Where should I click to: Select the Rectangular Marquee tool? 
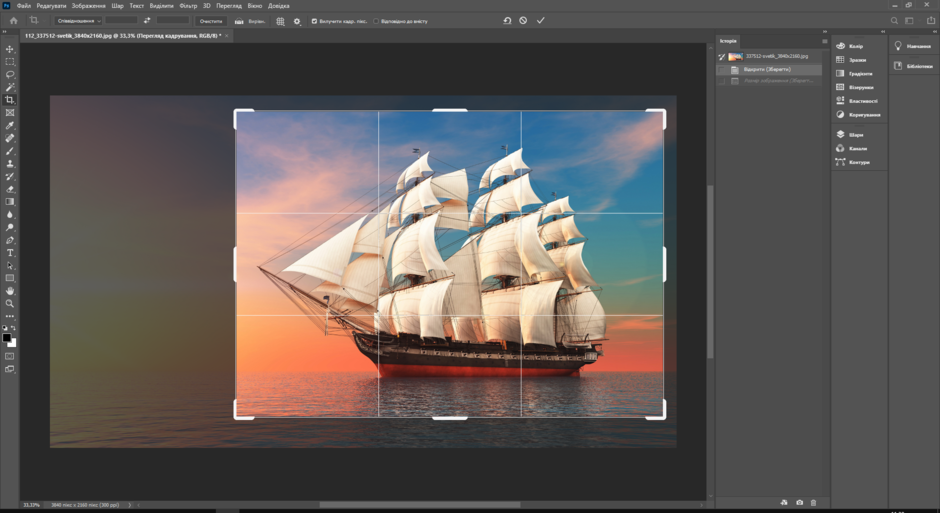tap(10, 62)
